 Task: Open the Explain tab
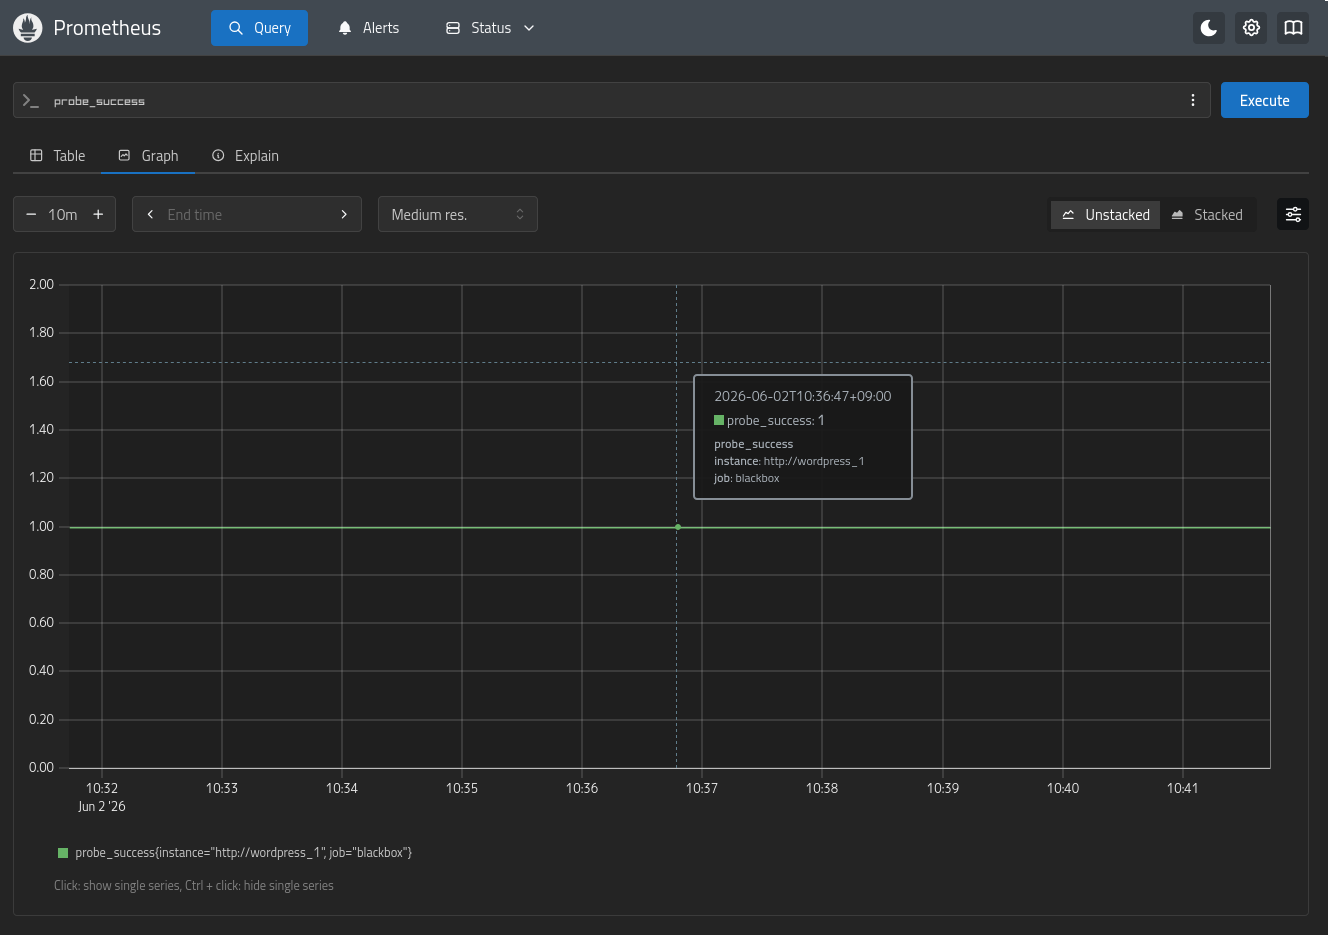tap(245, 156)
